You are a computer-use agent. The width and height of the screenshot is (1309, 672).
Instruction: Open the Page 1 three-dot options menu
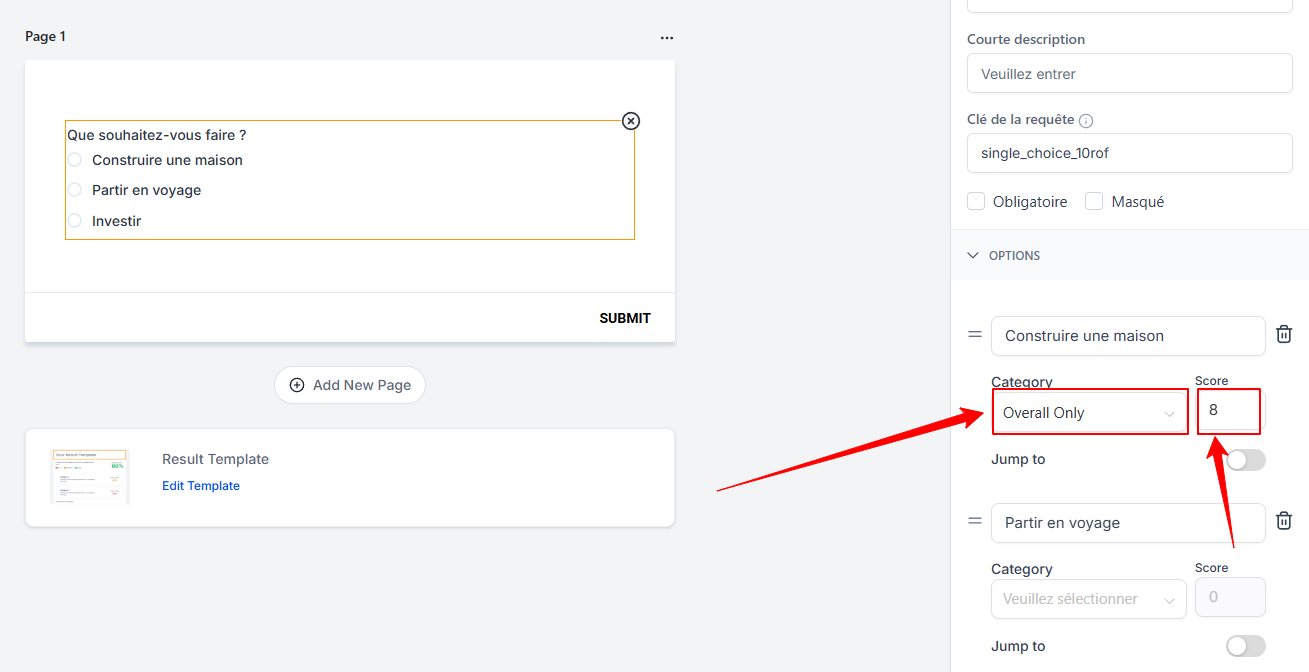coord(667,38)
